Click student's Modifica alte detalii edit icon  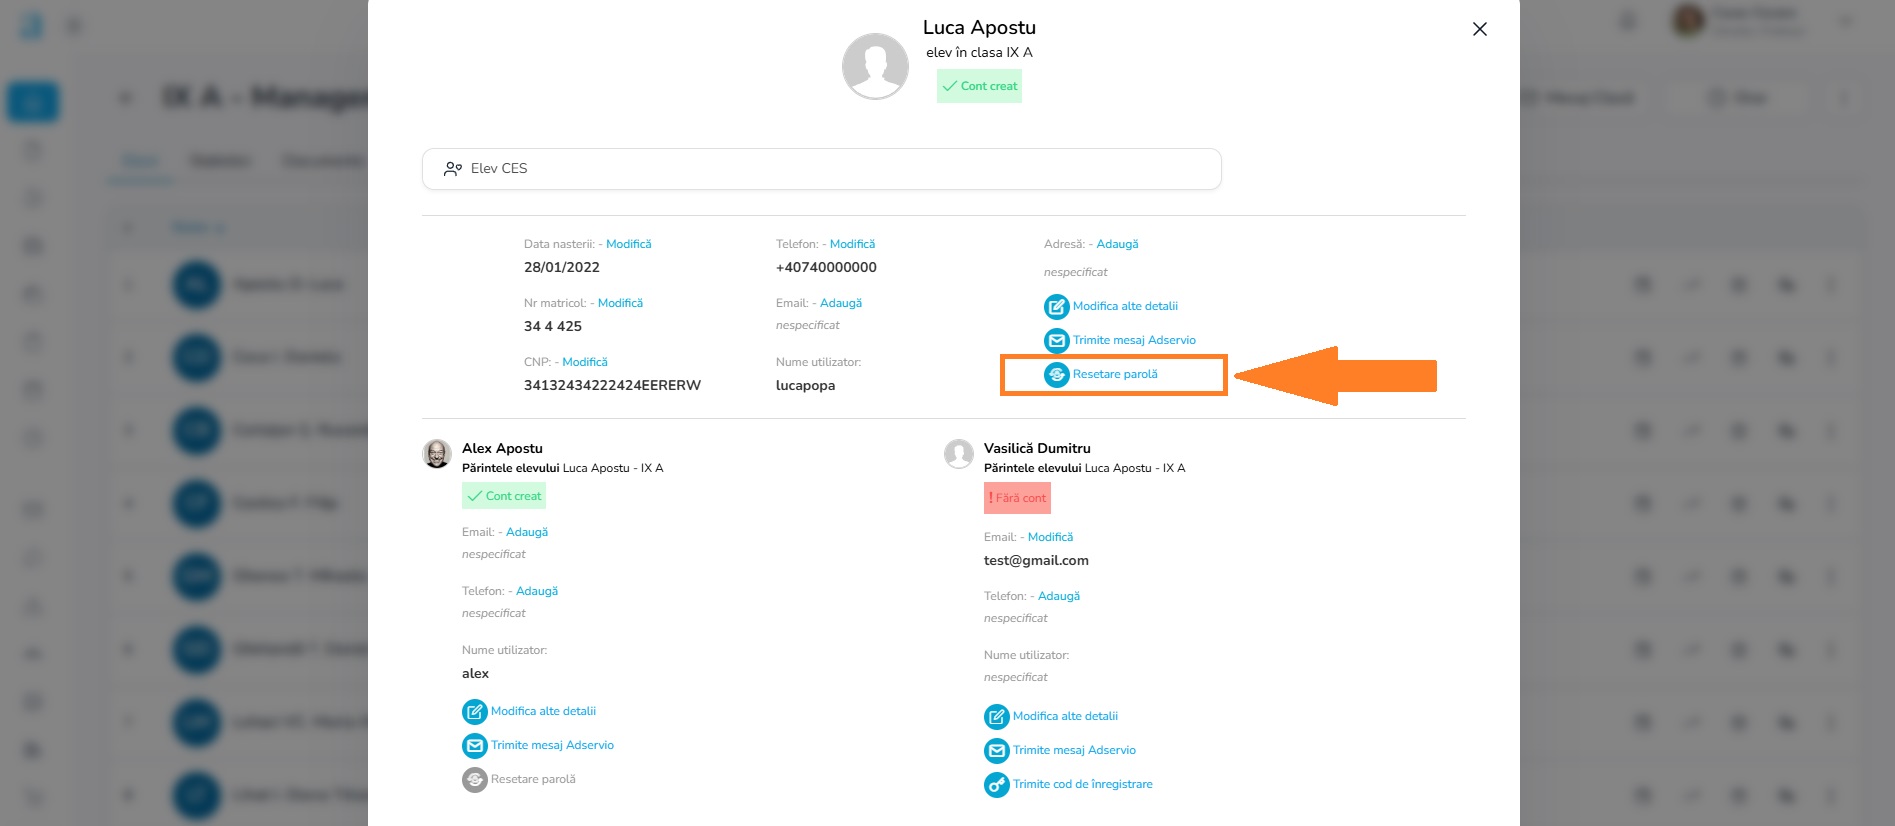[x=1056, y=307]
